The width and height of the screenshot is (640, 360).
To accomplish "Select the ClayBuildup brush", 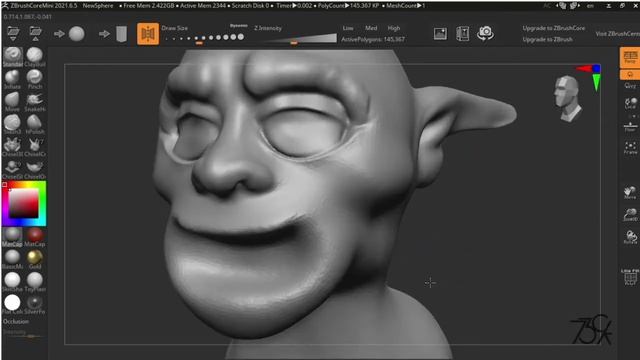I will (35, 57).
